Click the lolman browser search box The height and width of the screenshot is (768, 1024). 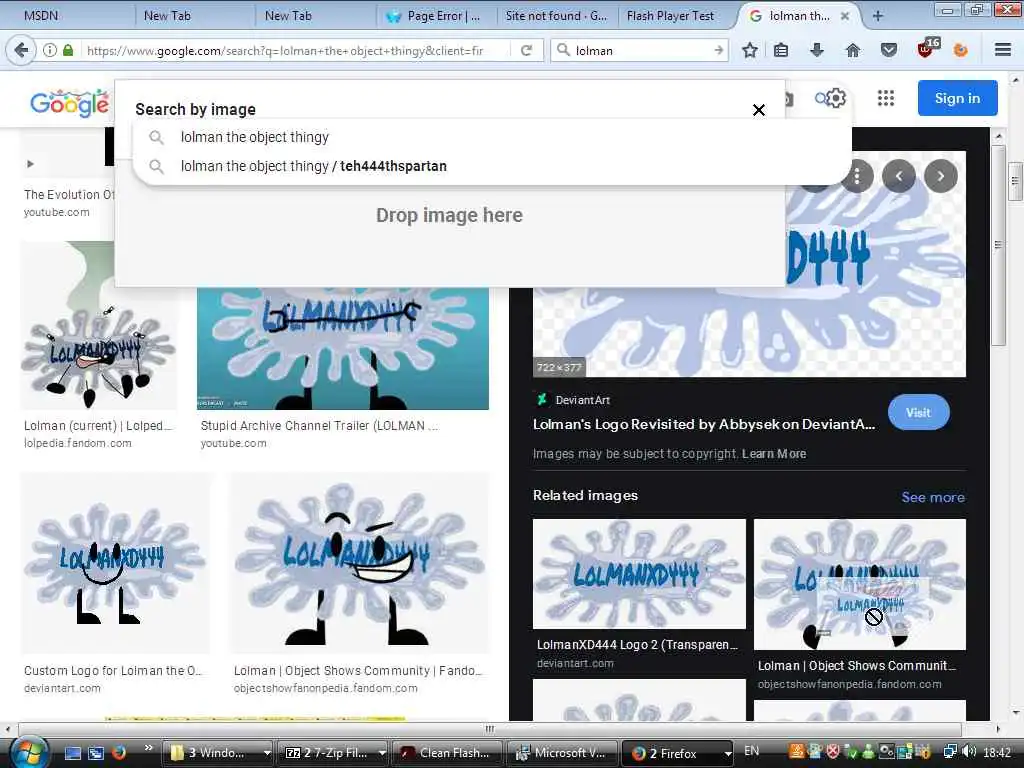(x=641, y=50)
